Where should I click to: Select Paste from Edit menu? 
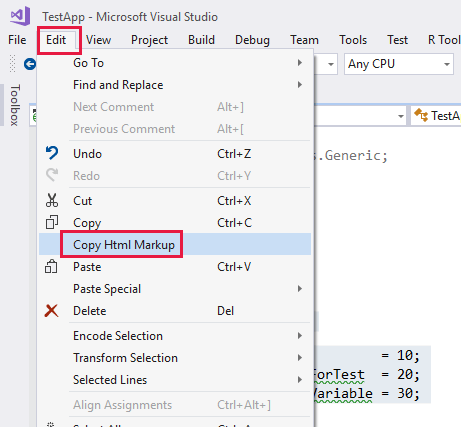(x=175, y=267)
